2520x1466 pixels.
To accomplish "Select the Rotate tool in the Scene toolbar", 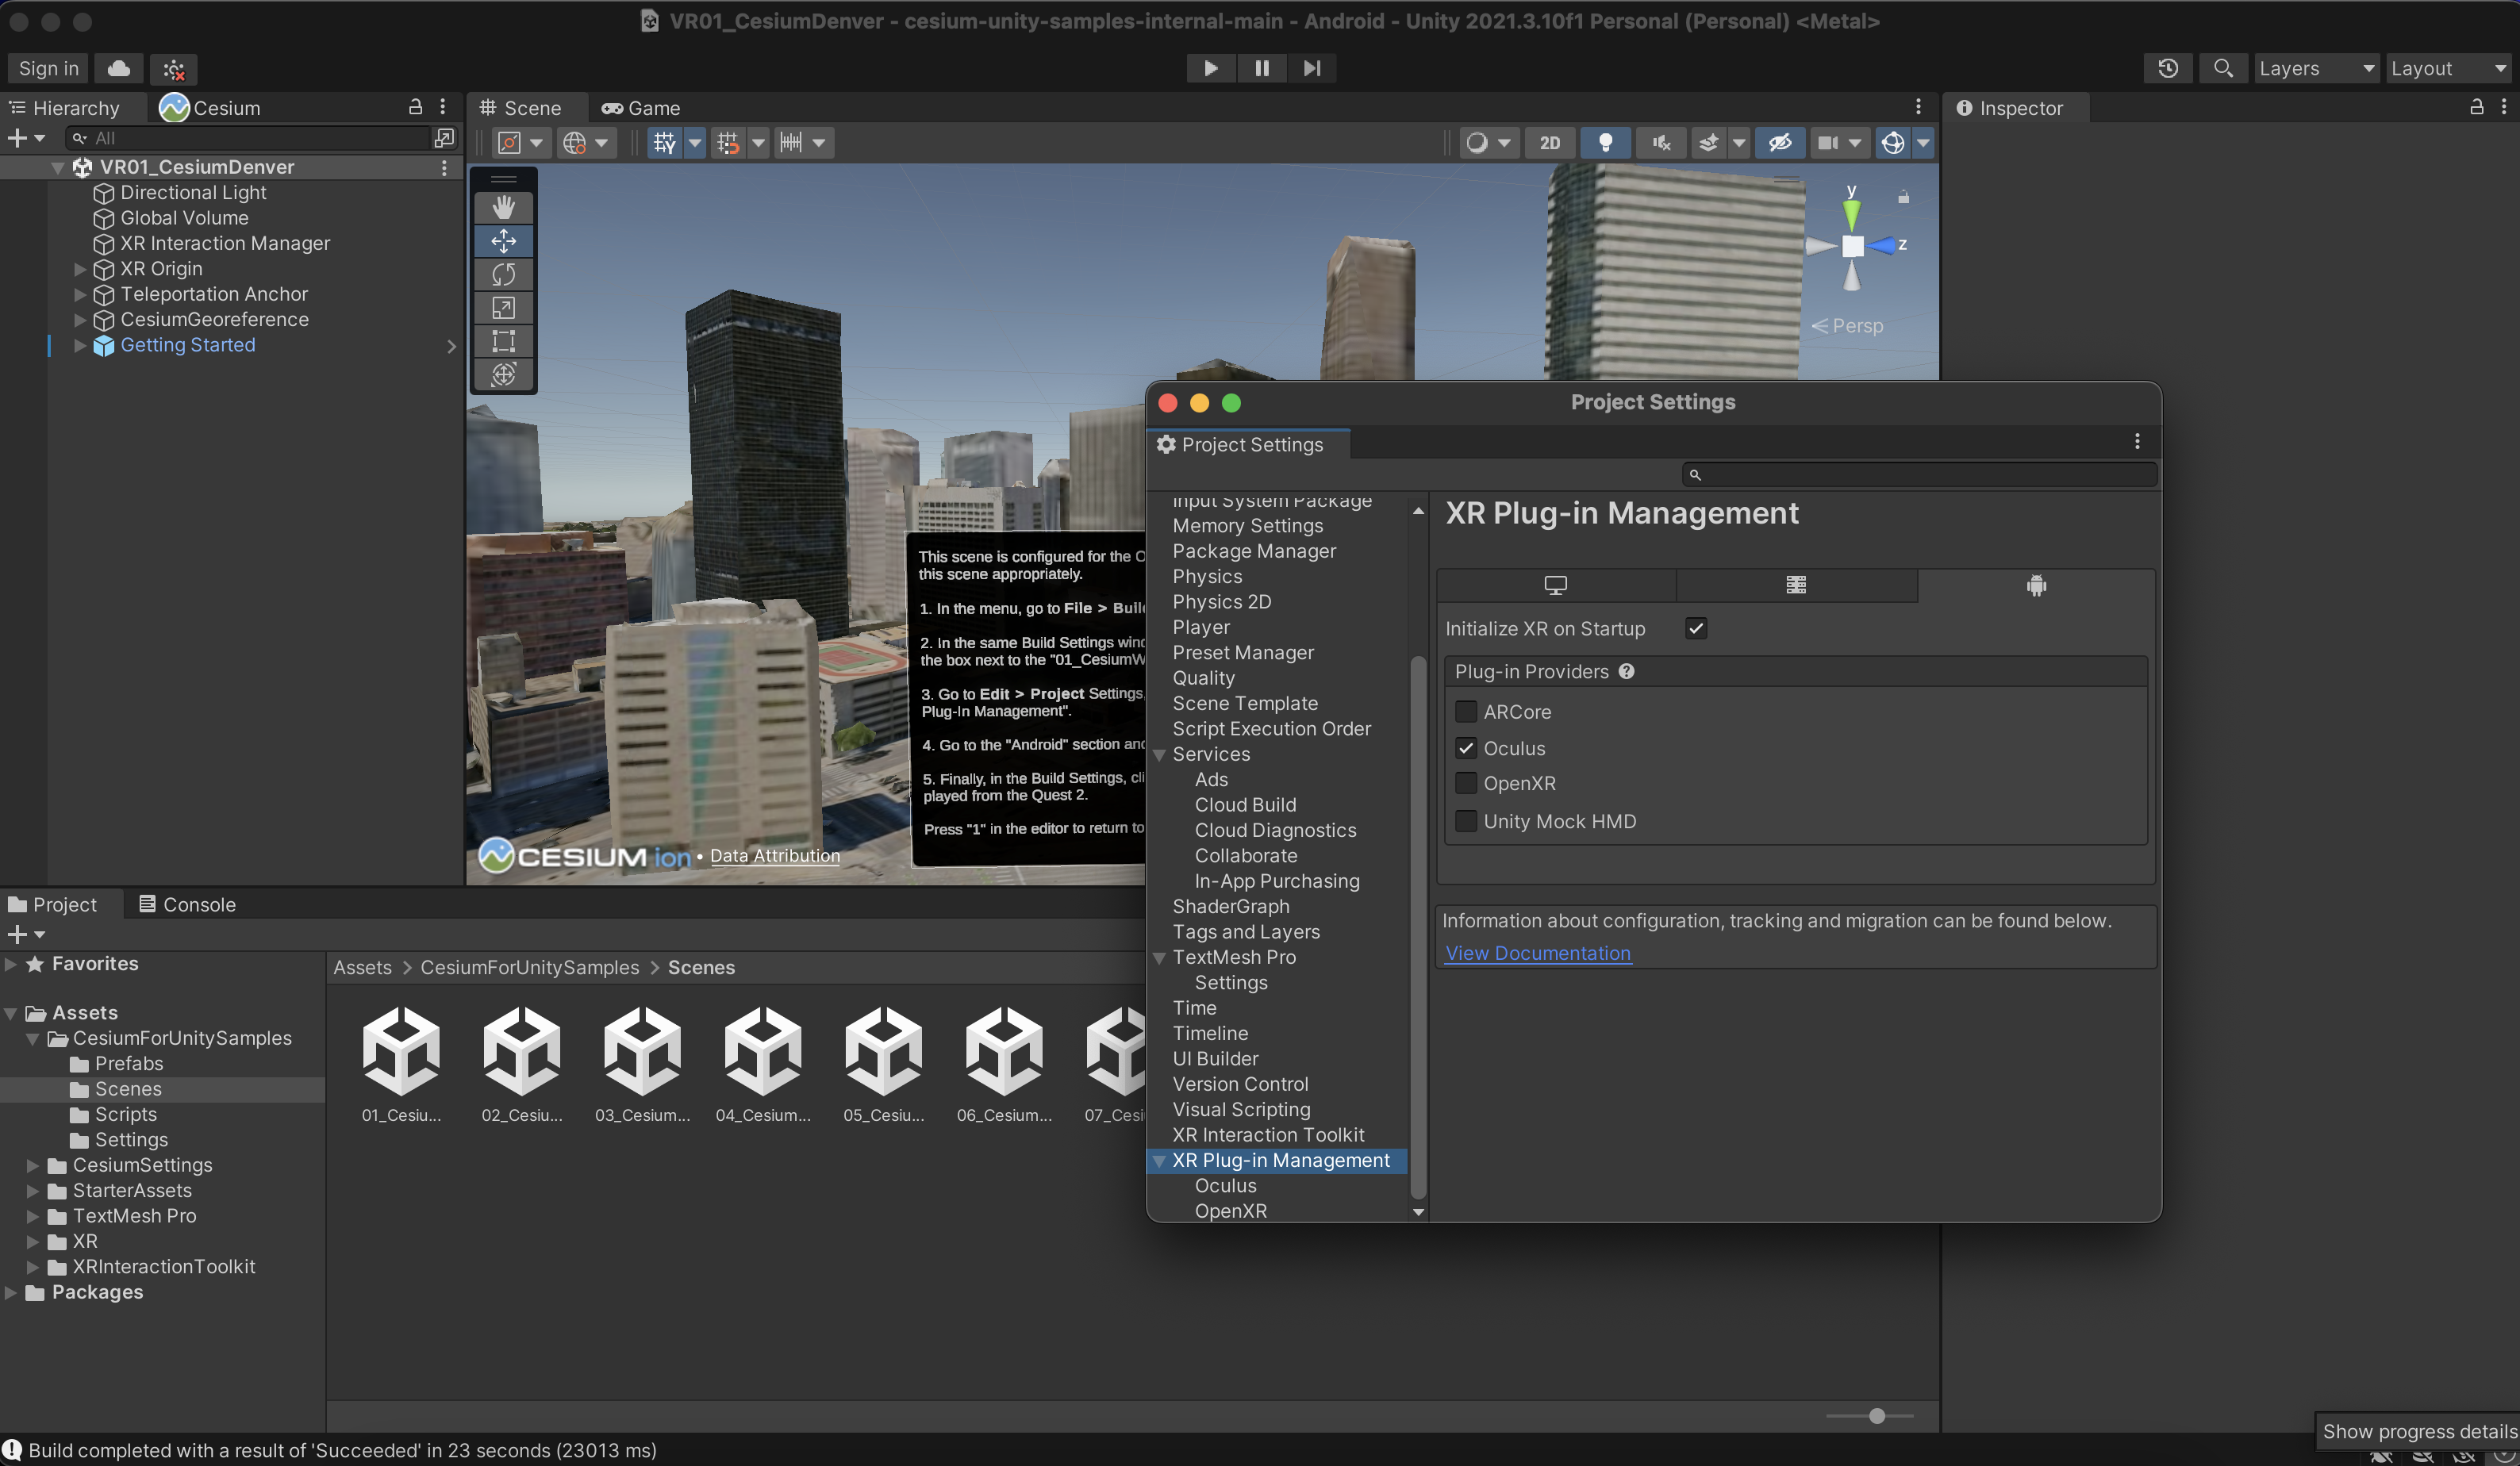I will (x=503, y=274).
